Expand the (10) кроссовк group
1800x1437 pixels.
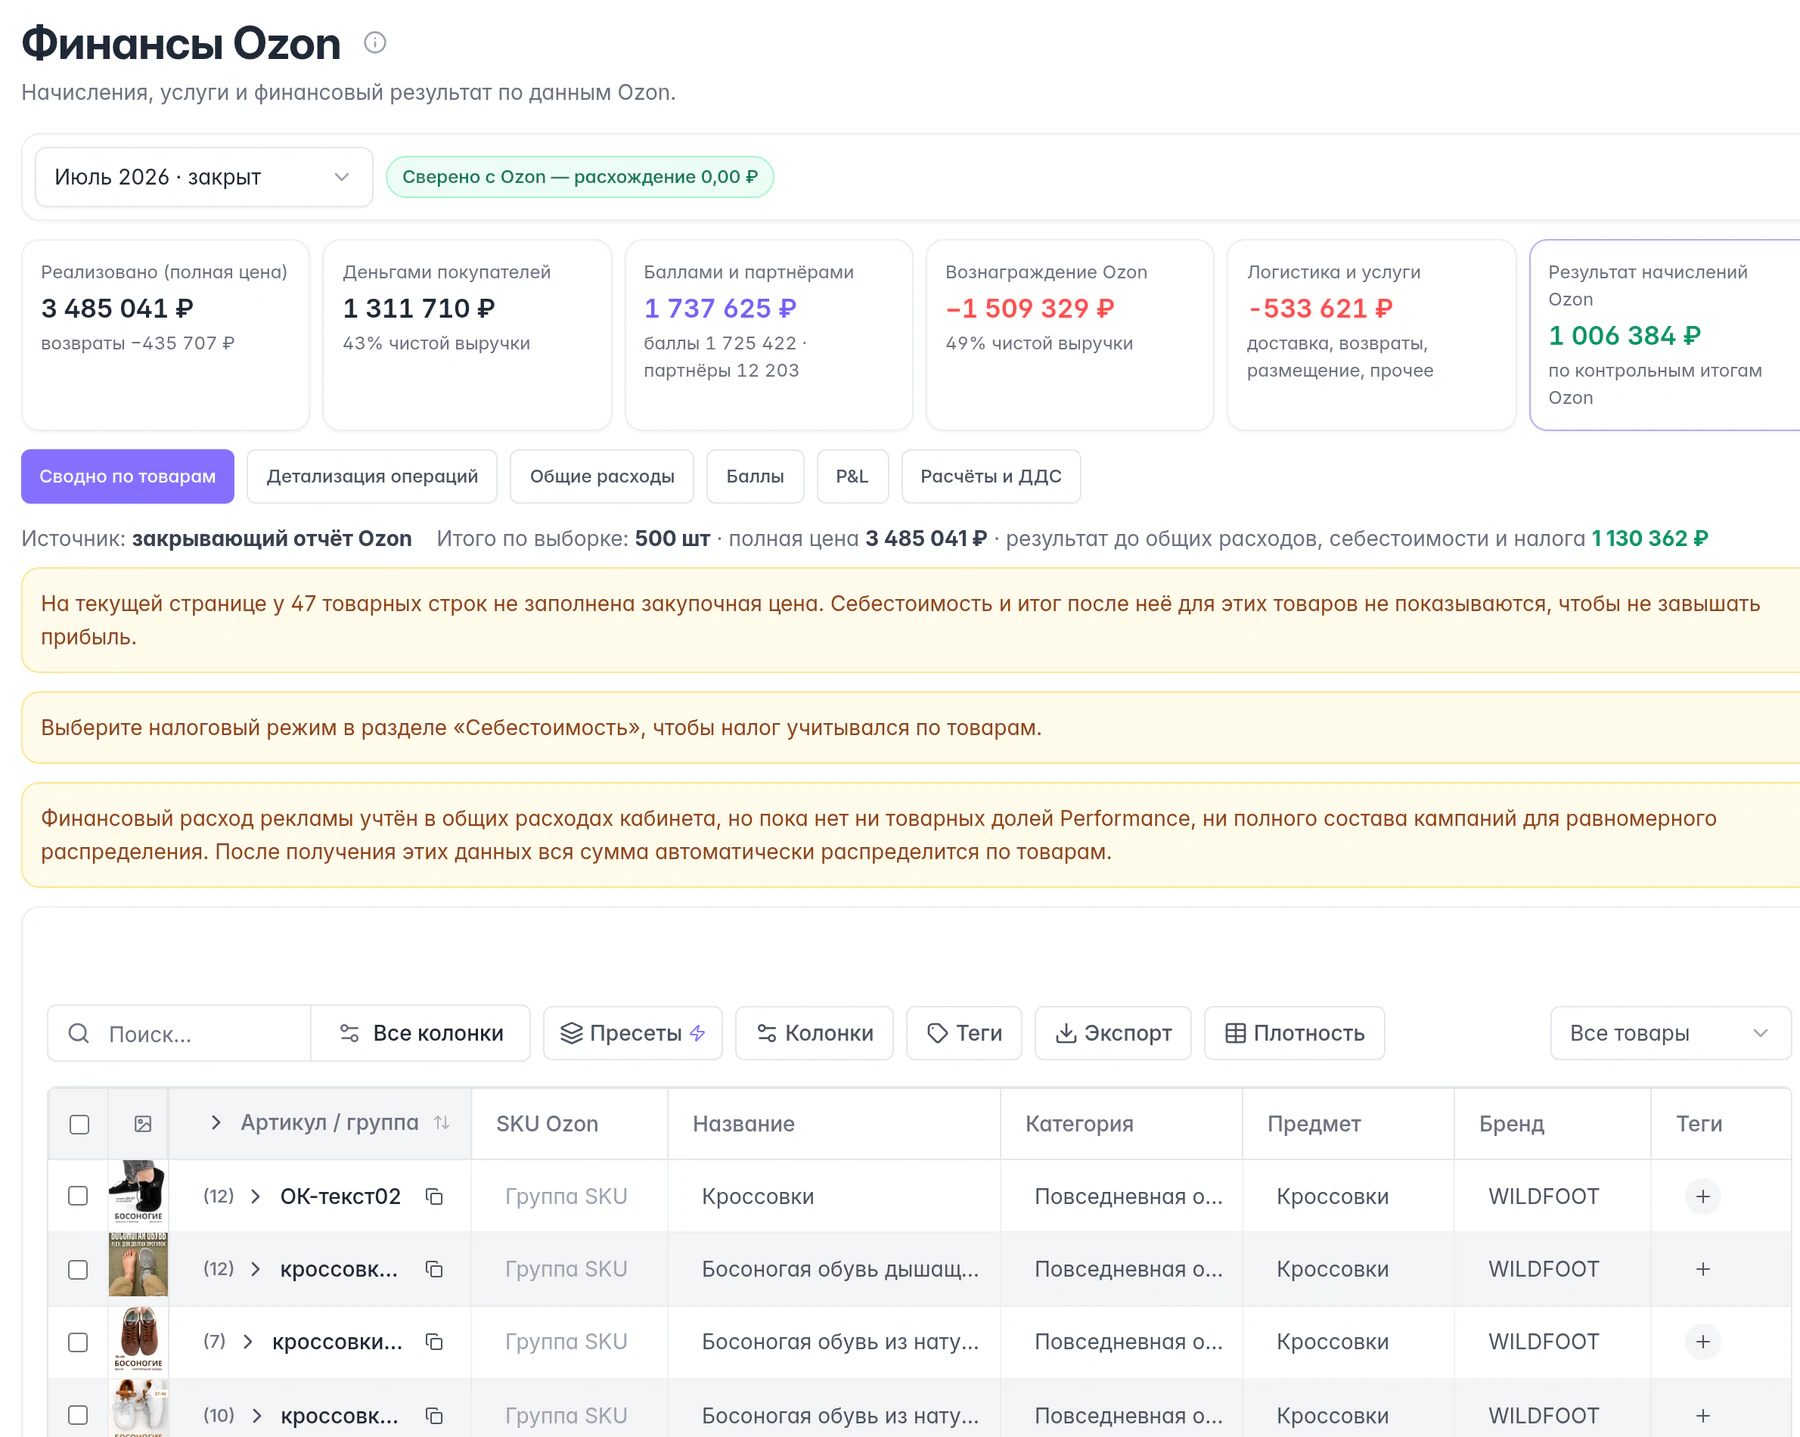(257, 1415)
